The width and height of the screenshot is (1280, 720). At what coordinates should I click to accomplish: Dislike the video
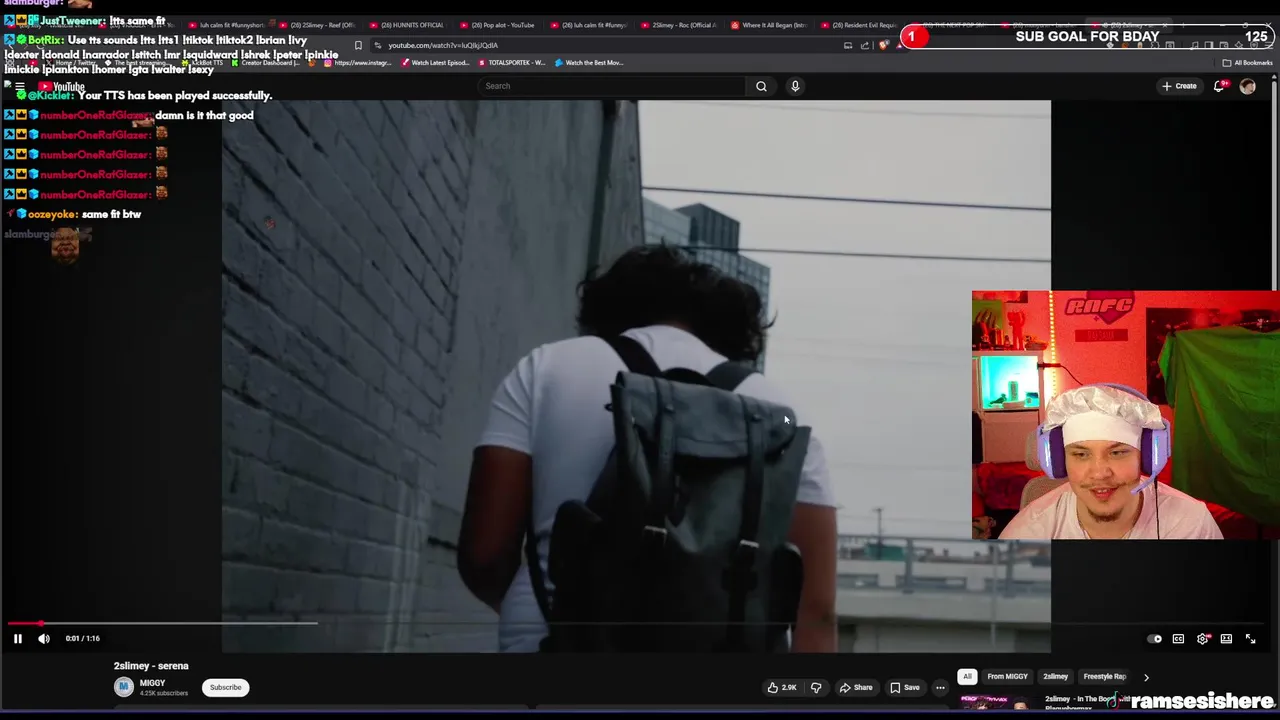[x=816, y=687]
